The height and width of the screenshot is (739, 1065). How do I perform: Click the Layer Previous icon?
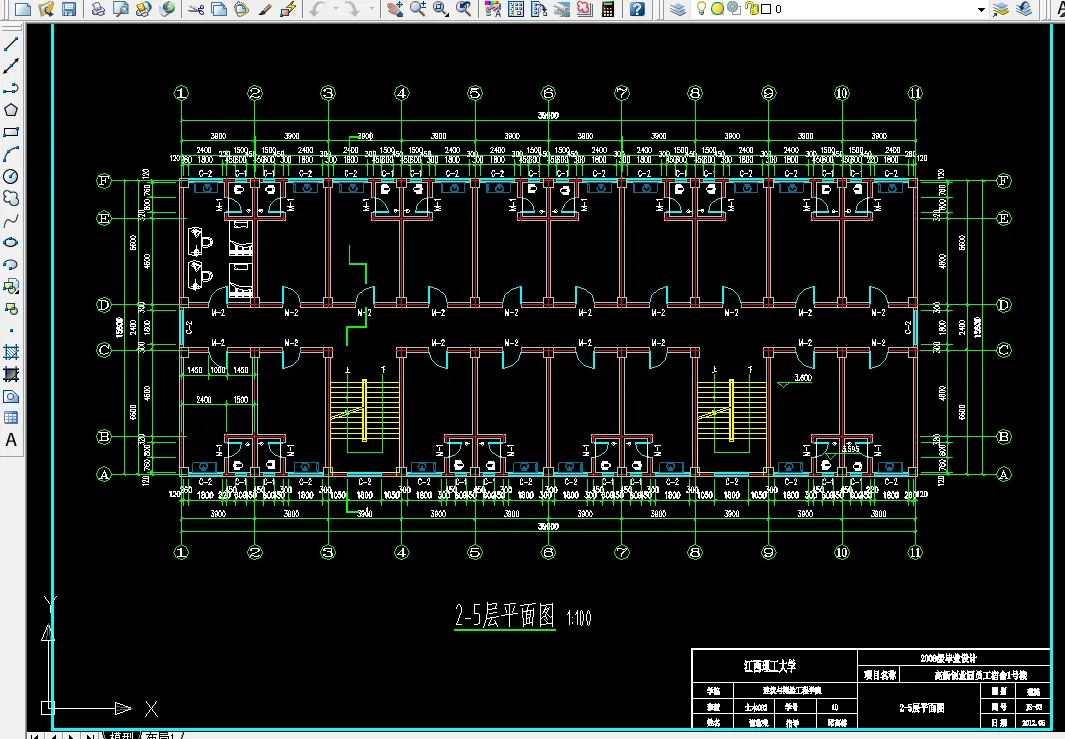click(x=1024, y=9)
